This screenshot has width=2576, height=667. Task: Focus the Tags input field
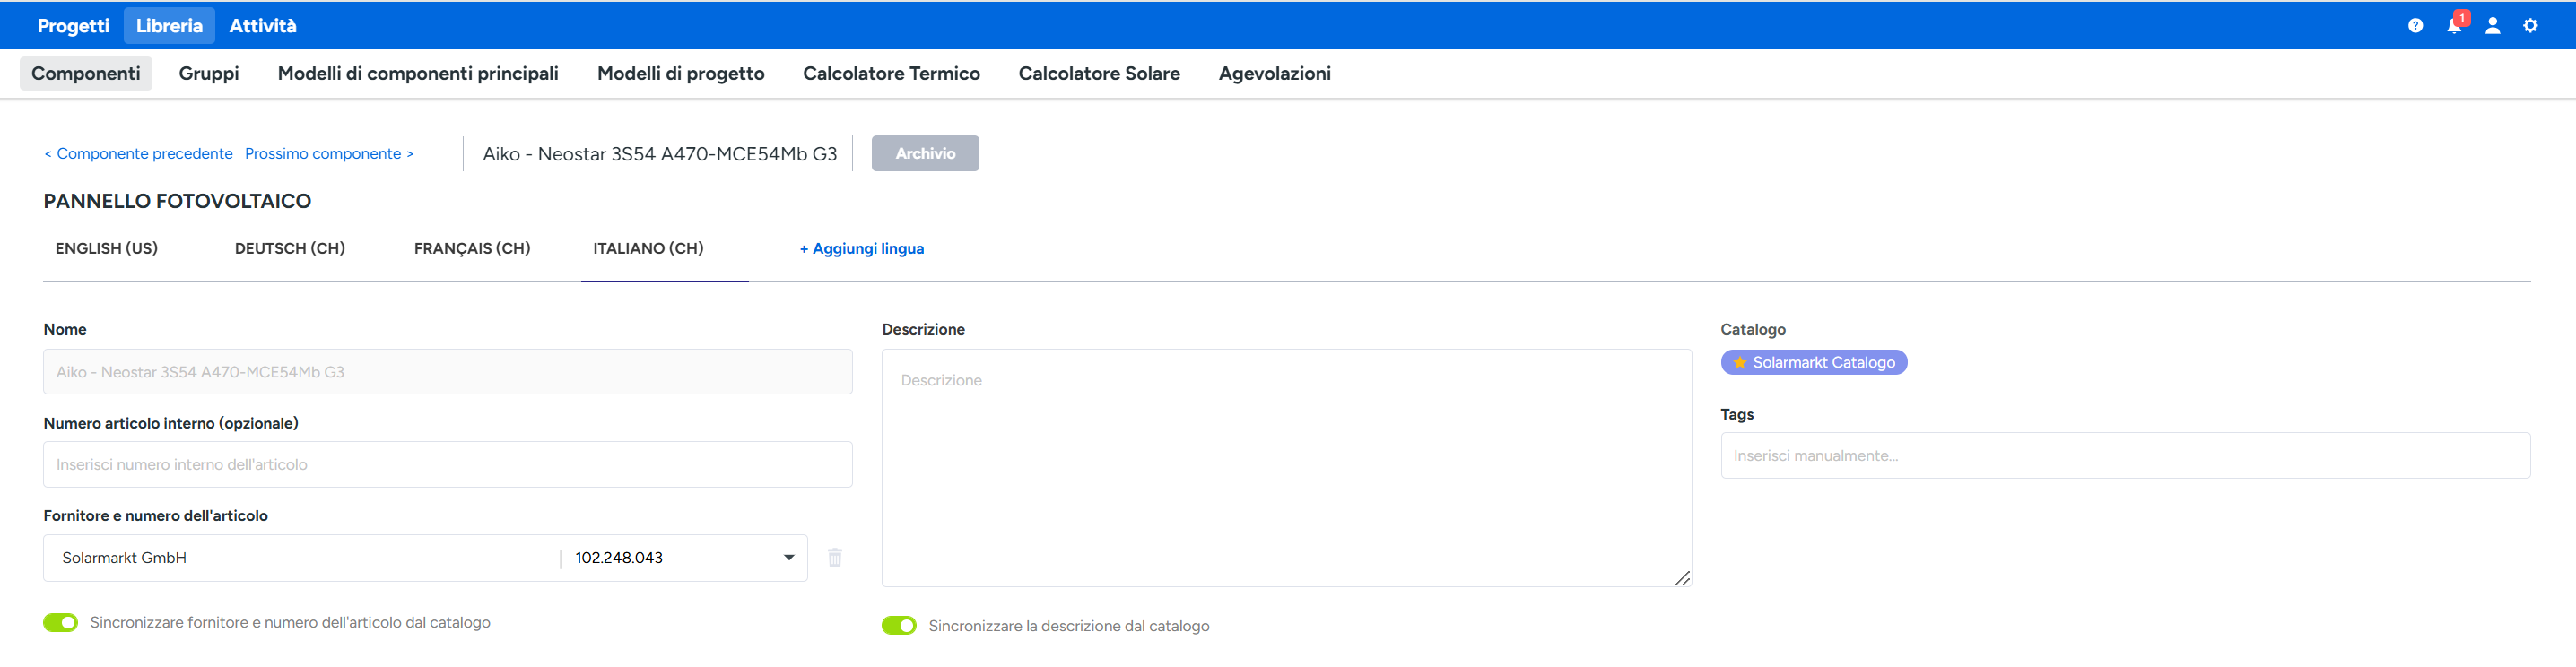click(2124, 456)
